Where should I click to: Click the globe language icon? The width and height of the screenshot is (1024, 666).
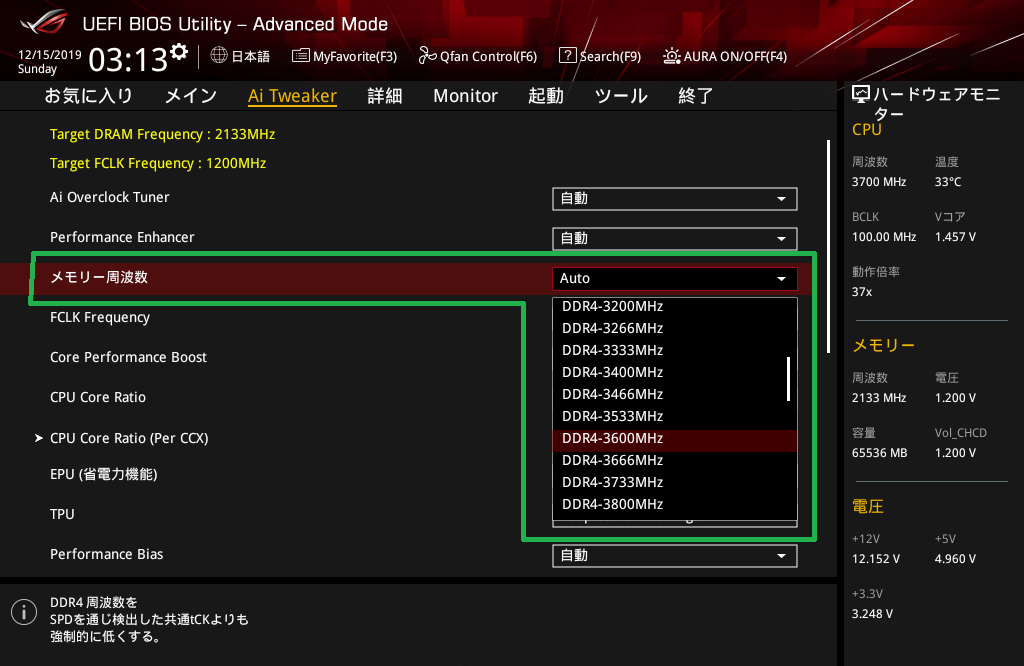pos(219,56)
